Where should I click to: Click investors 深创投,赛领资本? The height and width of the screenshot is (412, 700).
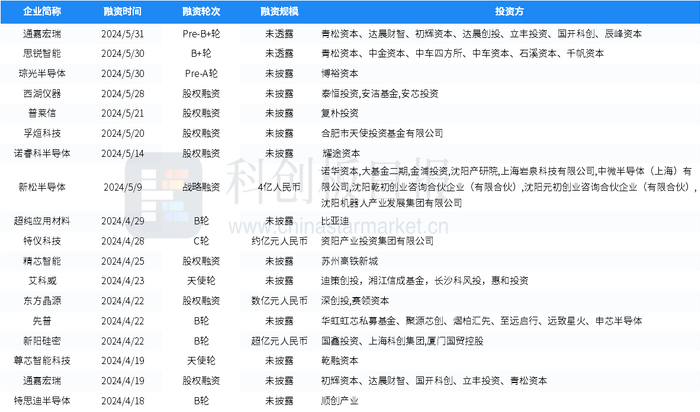(355, 301)
